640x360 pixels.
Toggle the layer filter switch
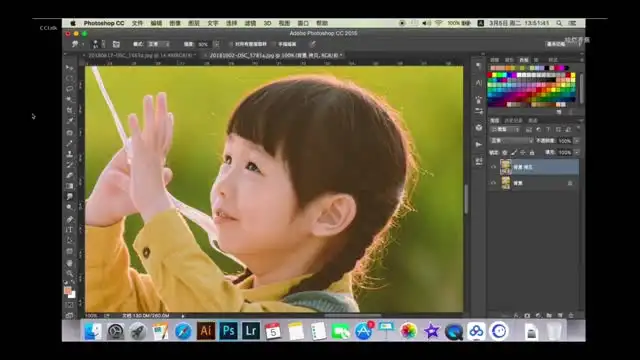click(578, 129)
